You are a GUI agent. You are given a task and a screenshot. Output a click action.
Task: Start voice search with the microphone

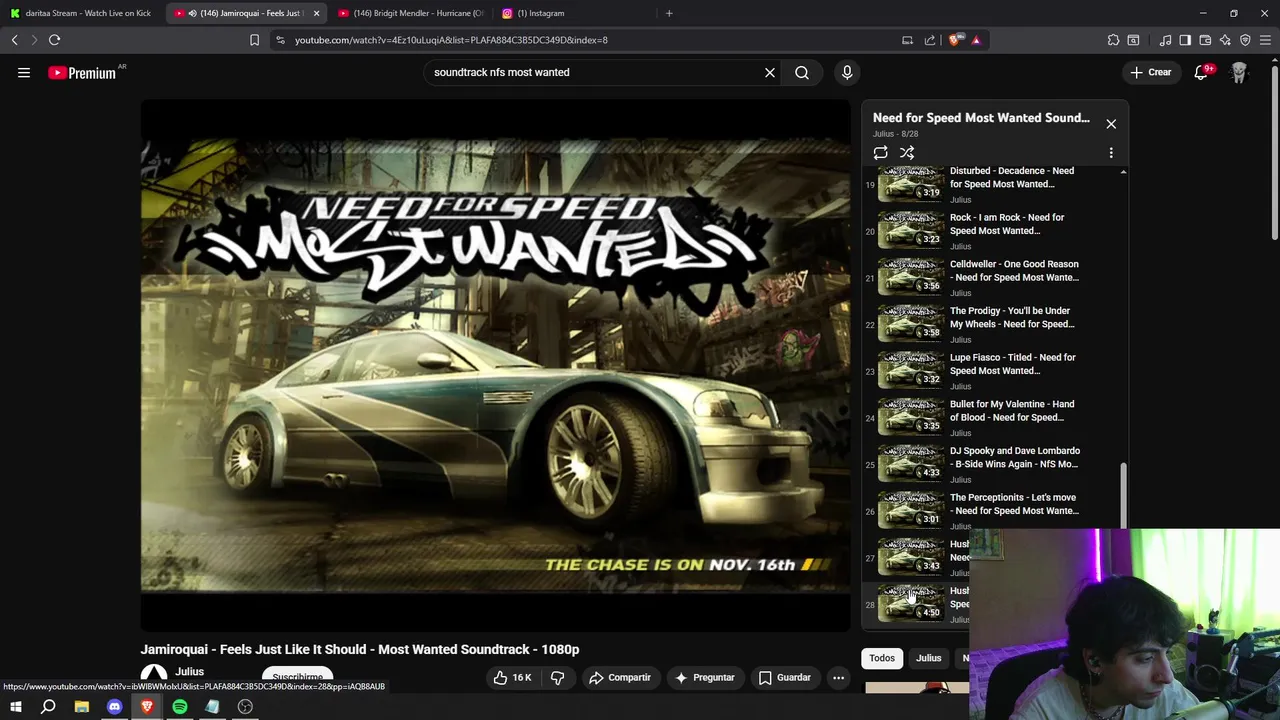click(x=847, y=72)
